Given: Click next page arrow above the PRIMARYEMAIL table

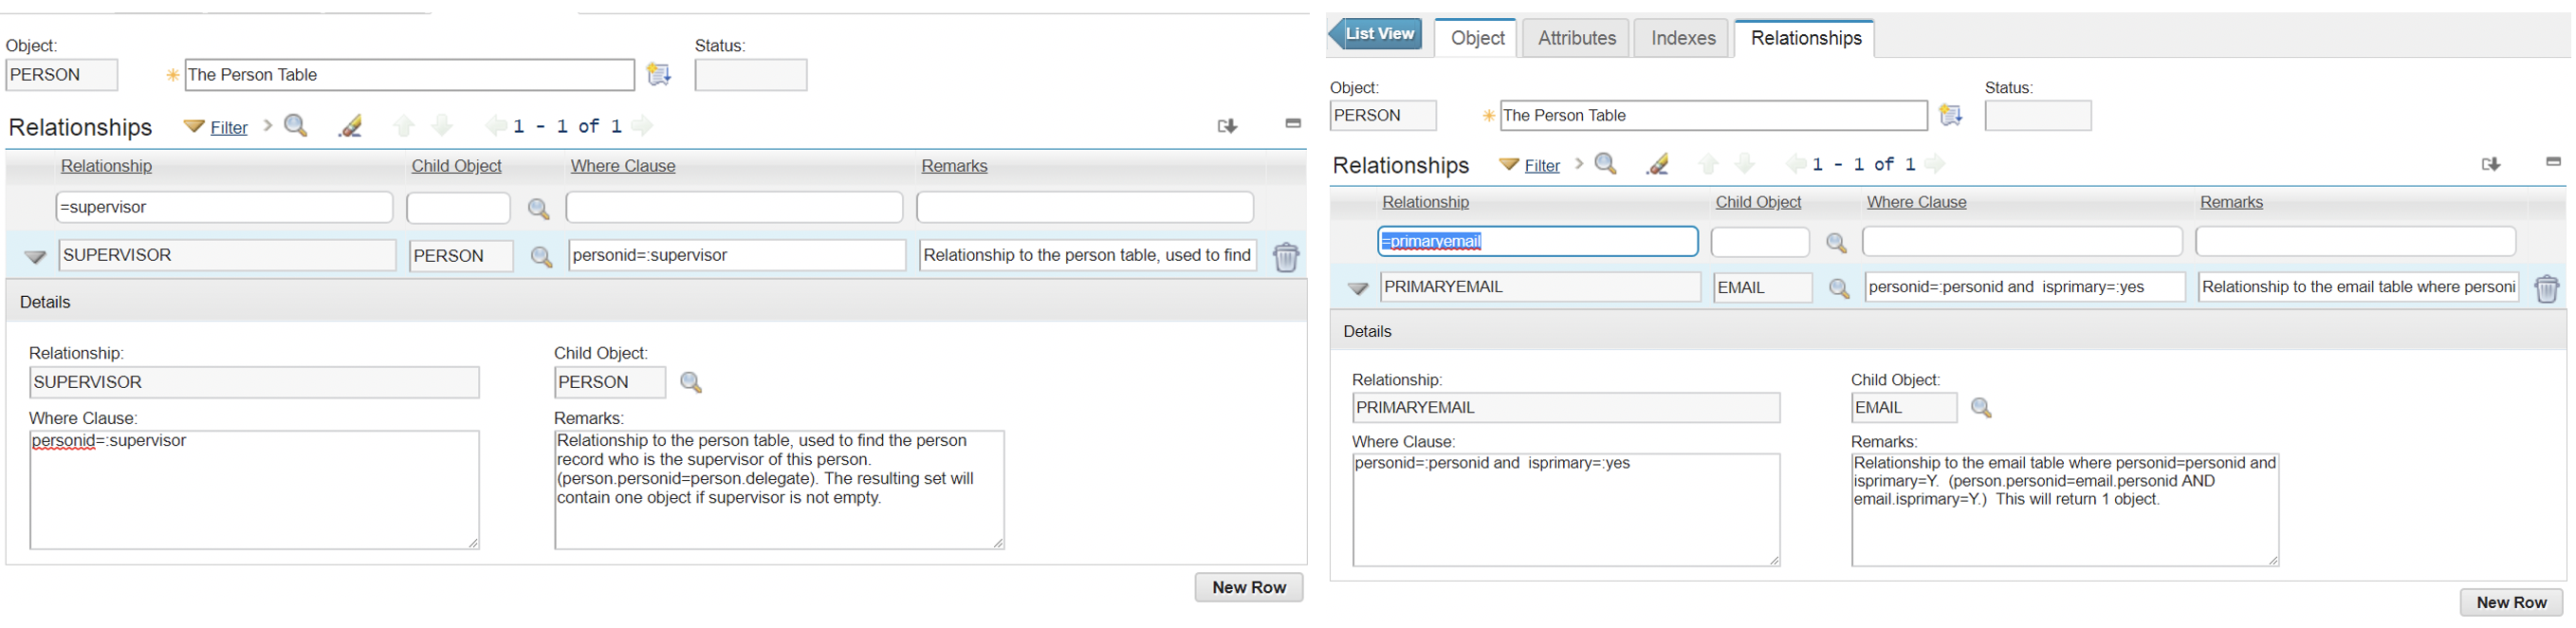Looking at the screenshot, I should (1934, 164).
